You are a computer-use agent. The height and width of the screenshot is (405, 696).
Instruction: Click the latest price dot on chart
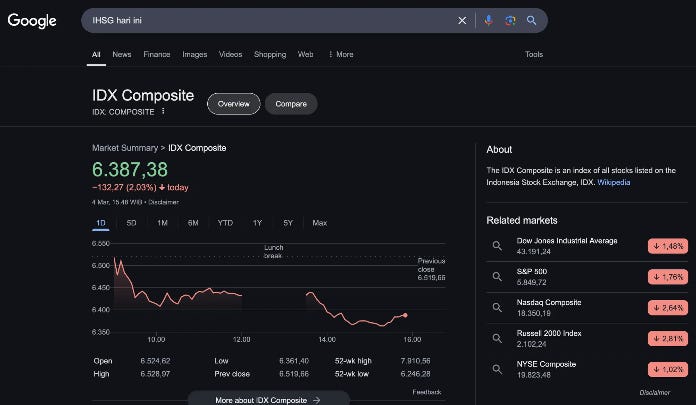click(405, 315)
